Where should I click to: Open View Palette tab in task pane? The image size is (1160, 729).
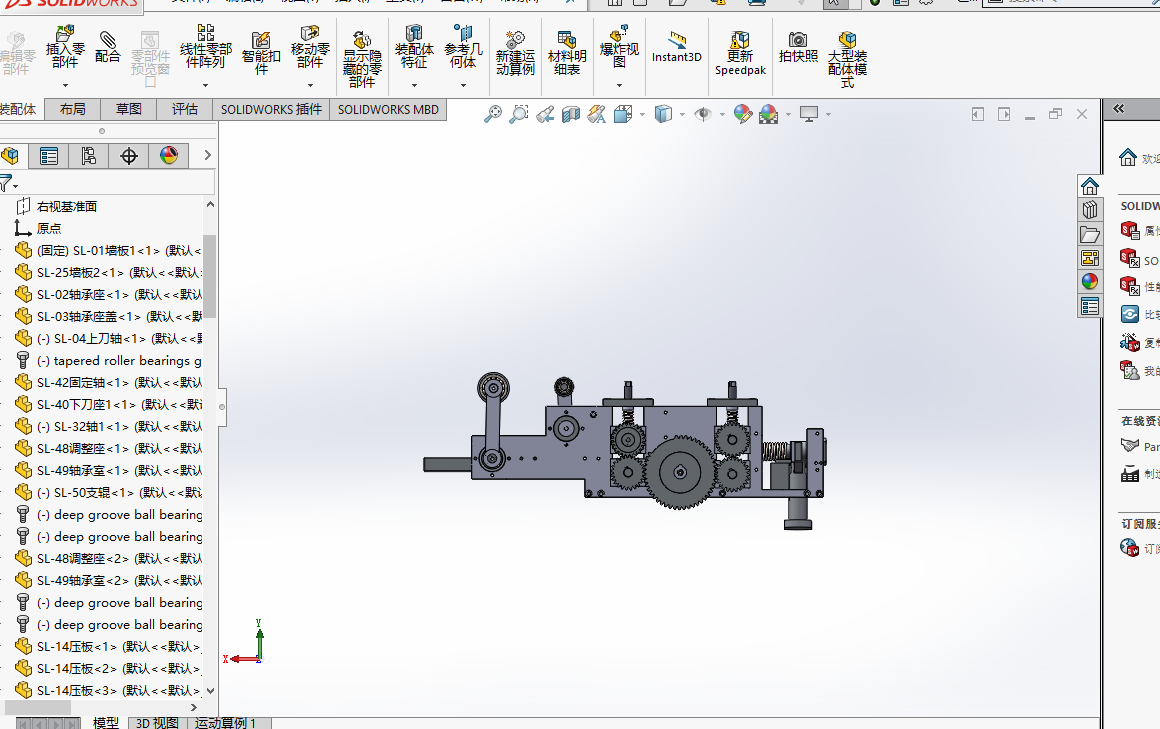pyautogui.click(x=1090, y=258)
